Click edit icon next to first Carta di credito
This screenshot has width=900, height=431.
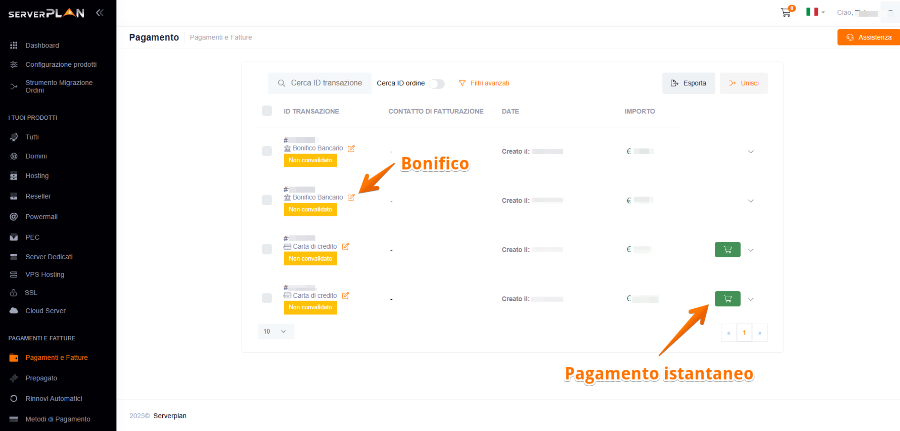pos(346,246)
